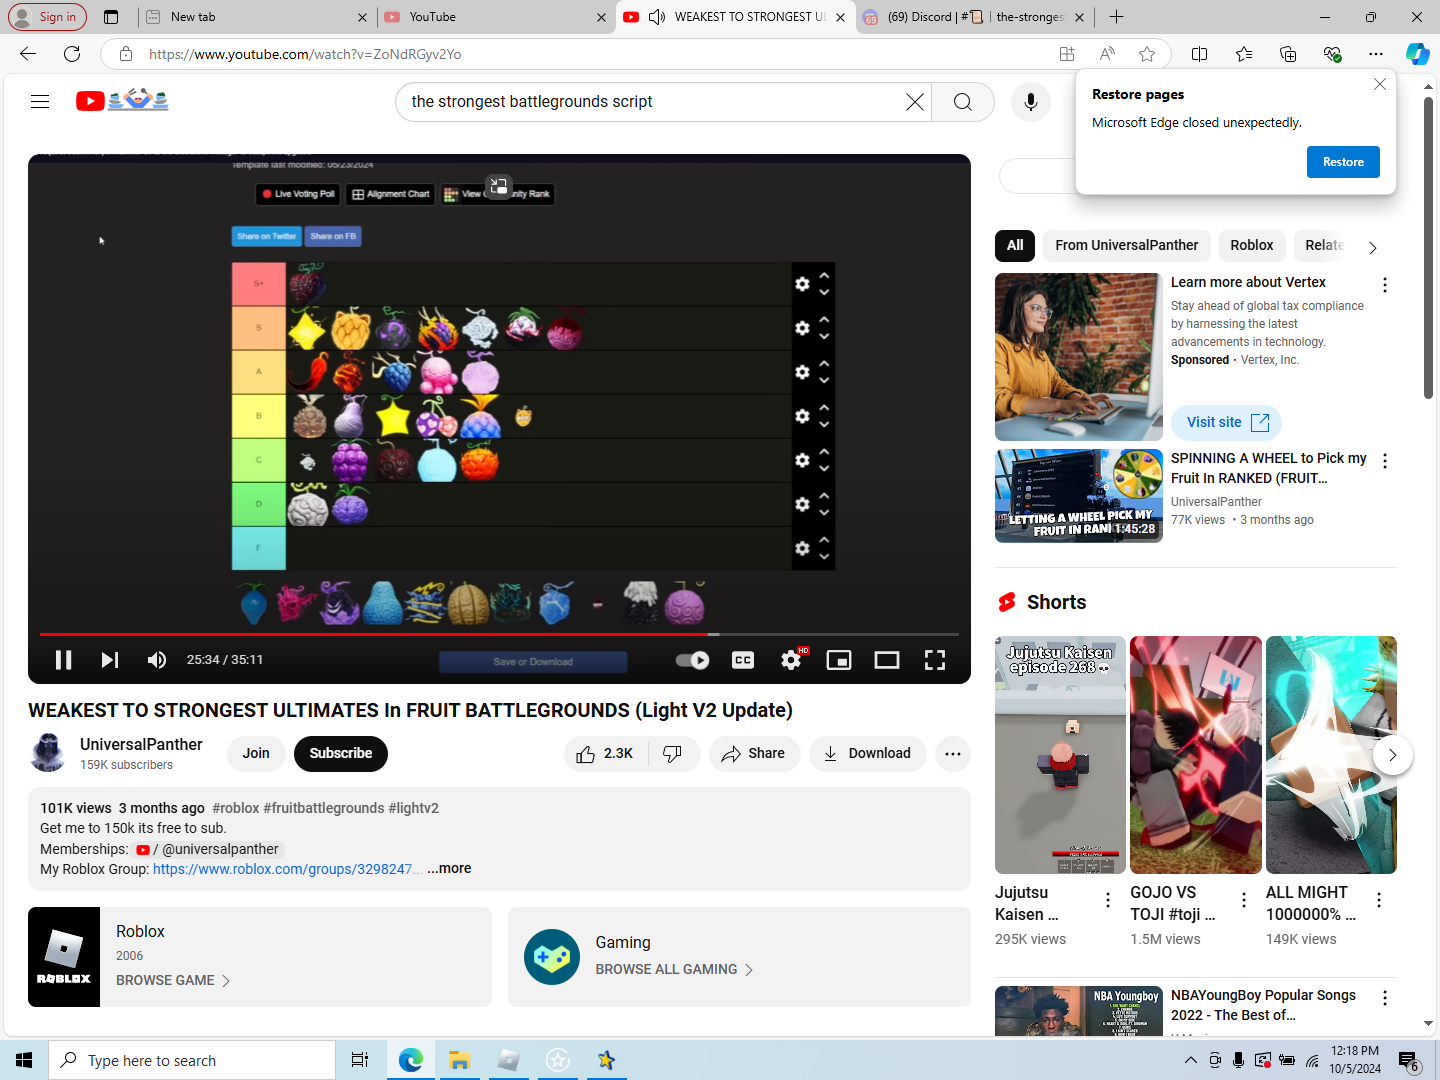1440x1080 pixels.
Task: Mute the playing tab speaker icon
Action: (x=657, y=17)
